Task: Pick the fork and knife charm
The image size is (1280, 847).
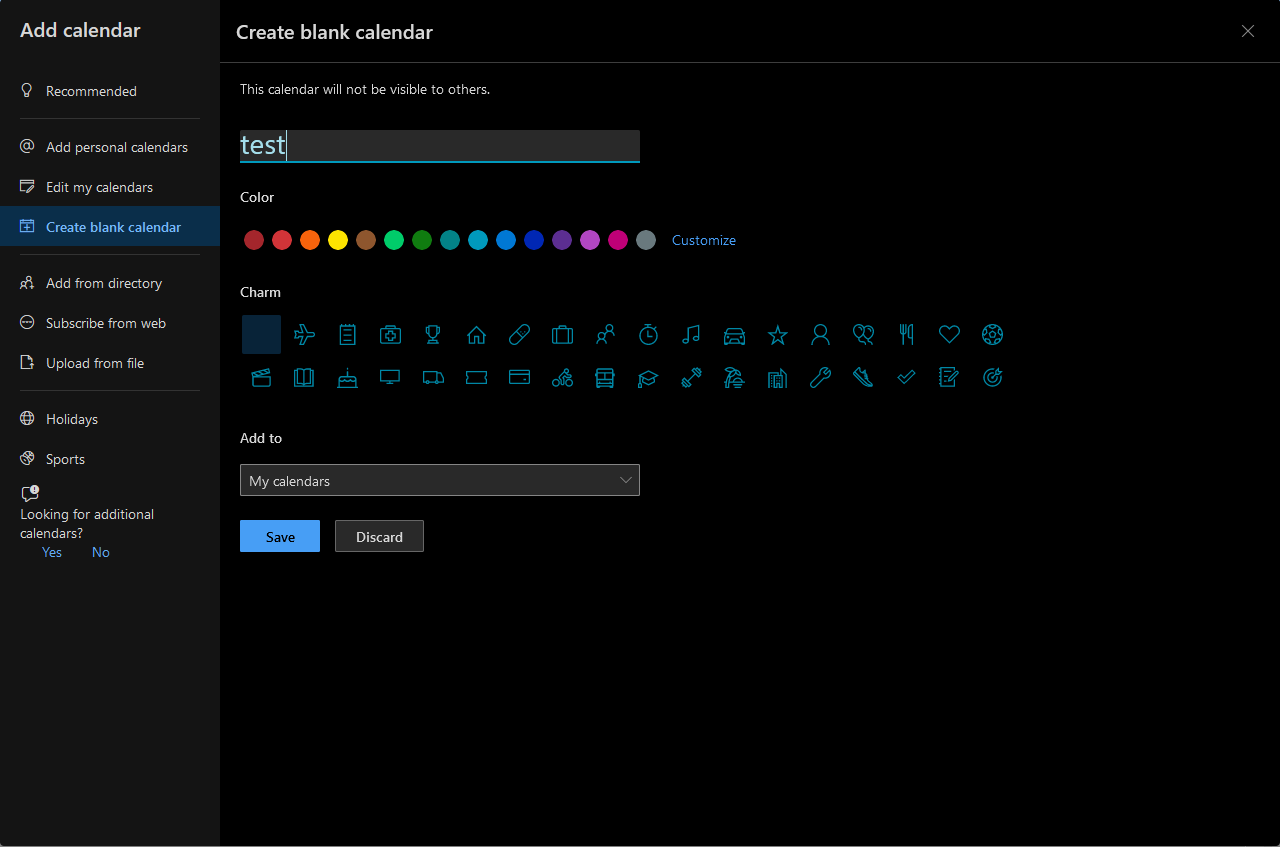Action: (906, 335)
